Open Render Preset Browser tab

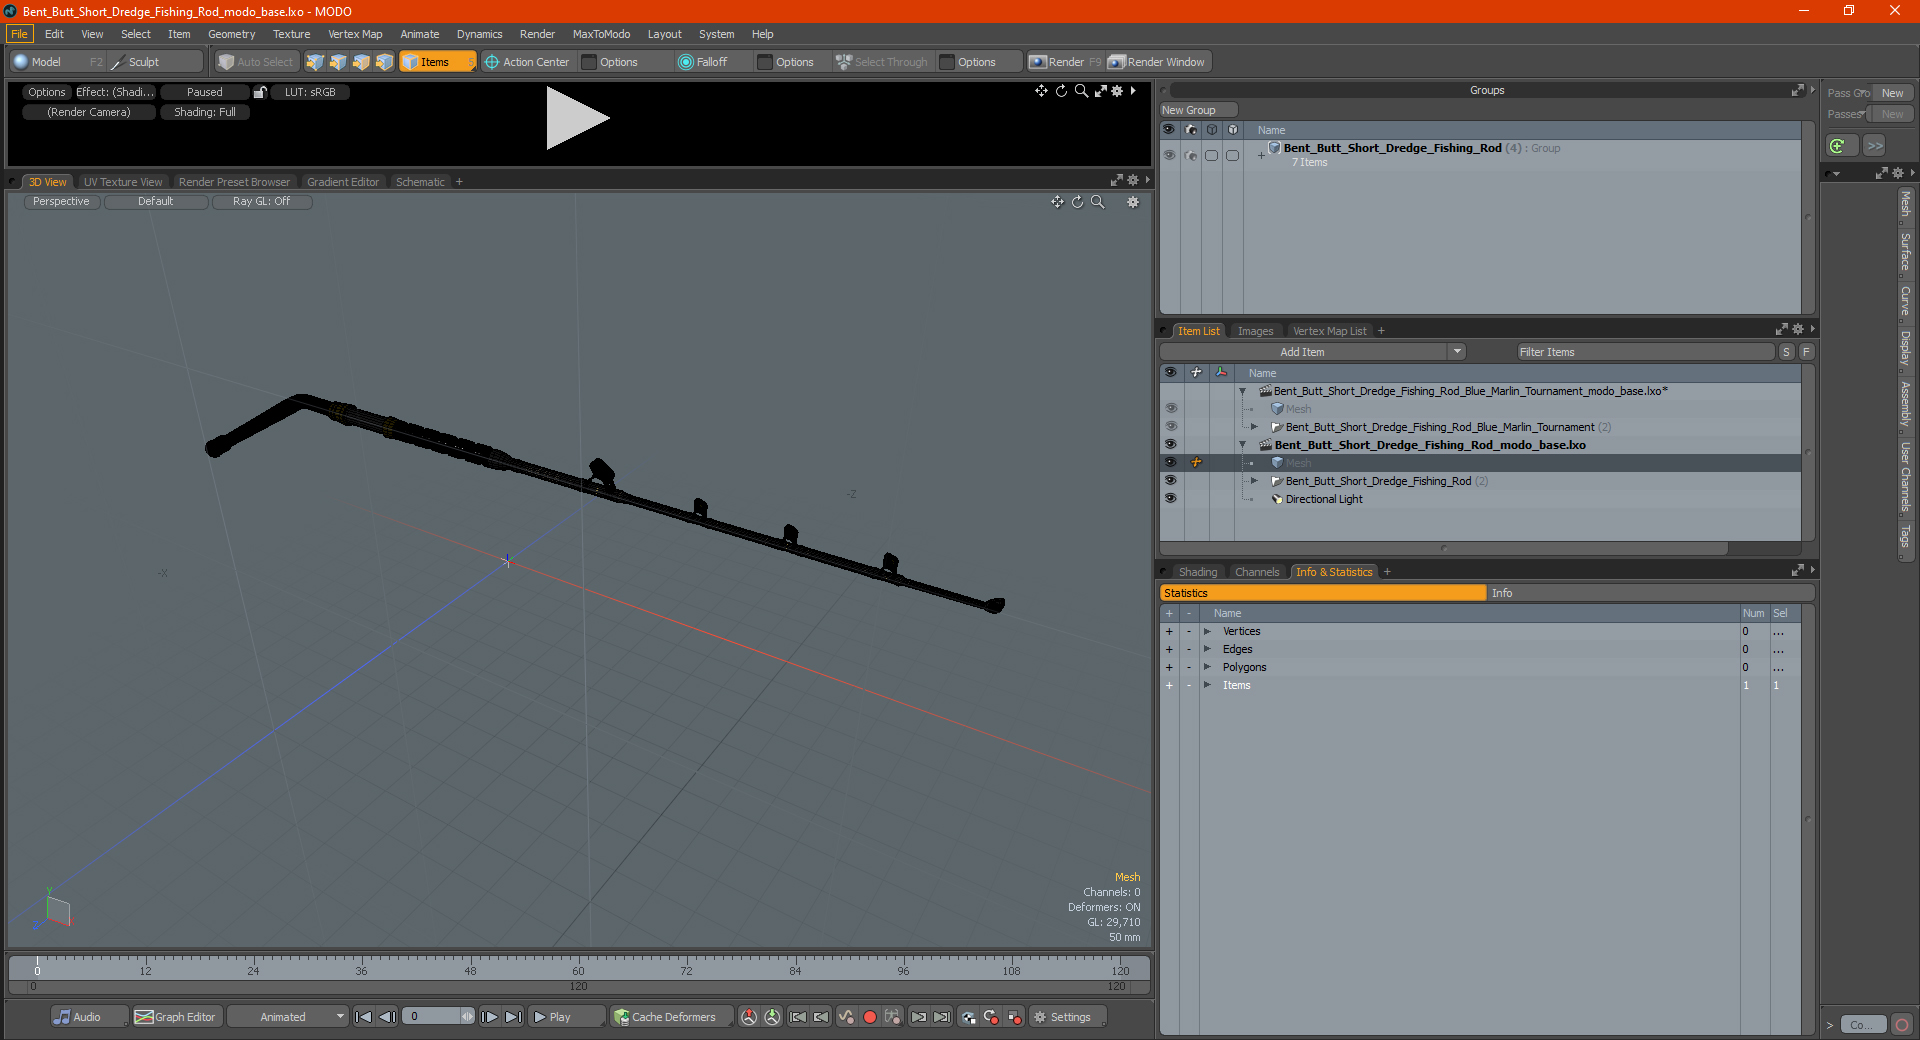pyautogui.click(x=234, y=182)
